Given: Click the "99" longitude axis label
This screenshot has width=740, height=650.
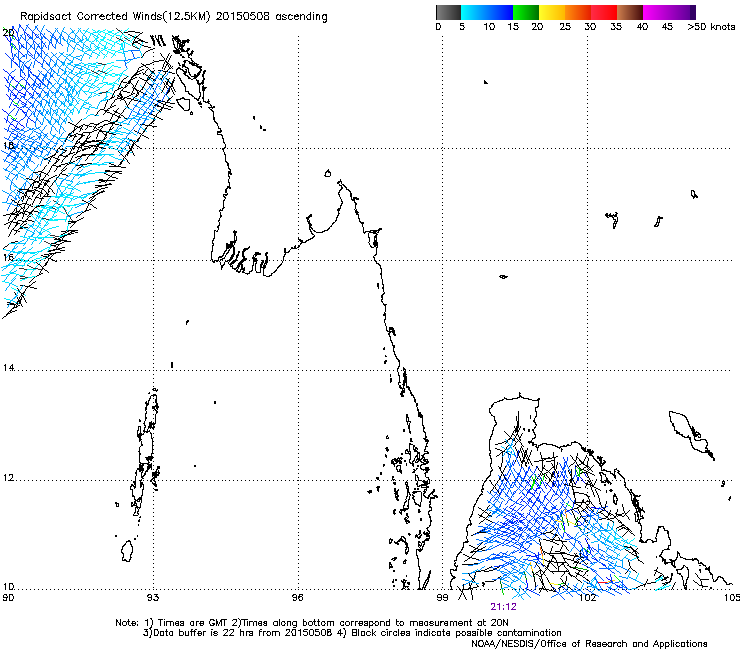Looking at the screenshot, I should coord(442,598).
